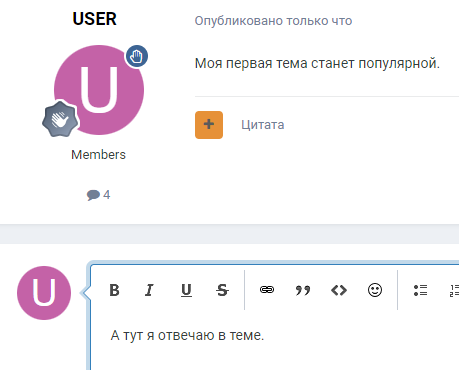459x370 pixels.
Task: Click the Members group label
Action: 98,155
